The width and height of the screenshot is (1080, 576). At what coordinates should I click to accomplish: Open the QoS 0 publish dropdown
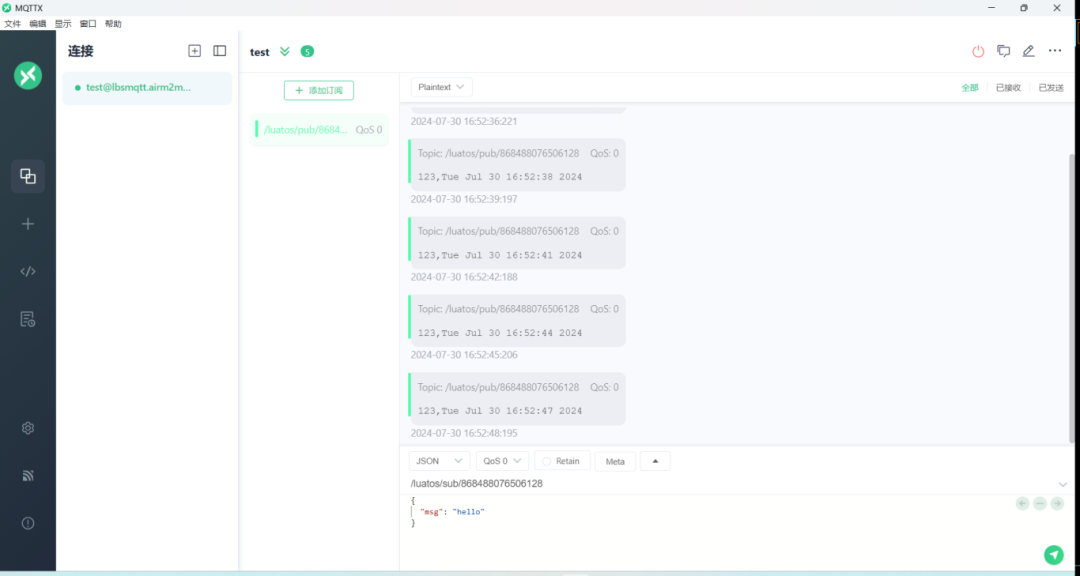click(502, 461)
